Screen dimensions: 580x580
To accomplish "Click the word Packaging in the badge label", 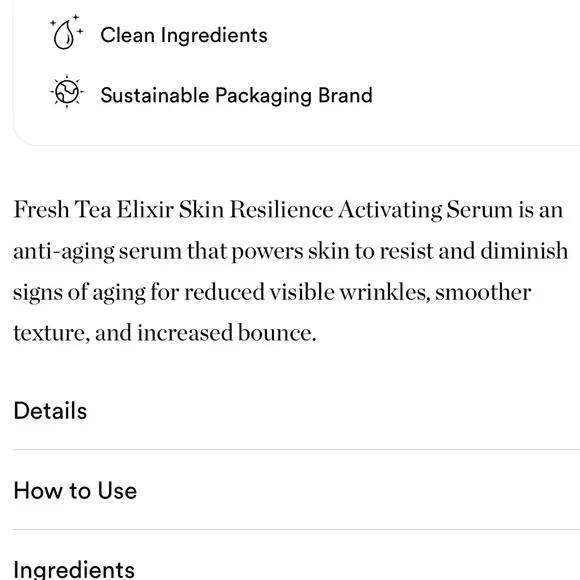I will pos(264,96).
